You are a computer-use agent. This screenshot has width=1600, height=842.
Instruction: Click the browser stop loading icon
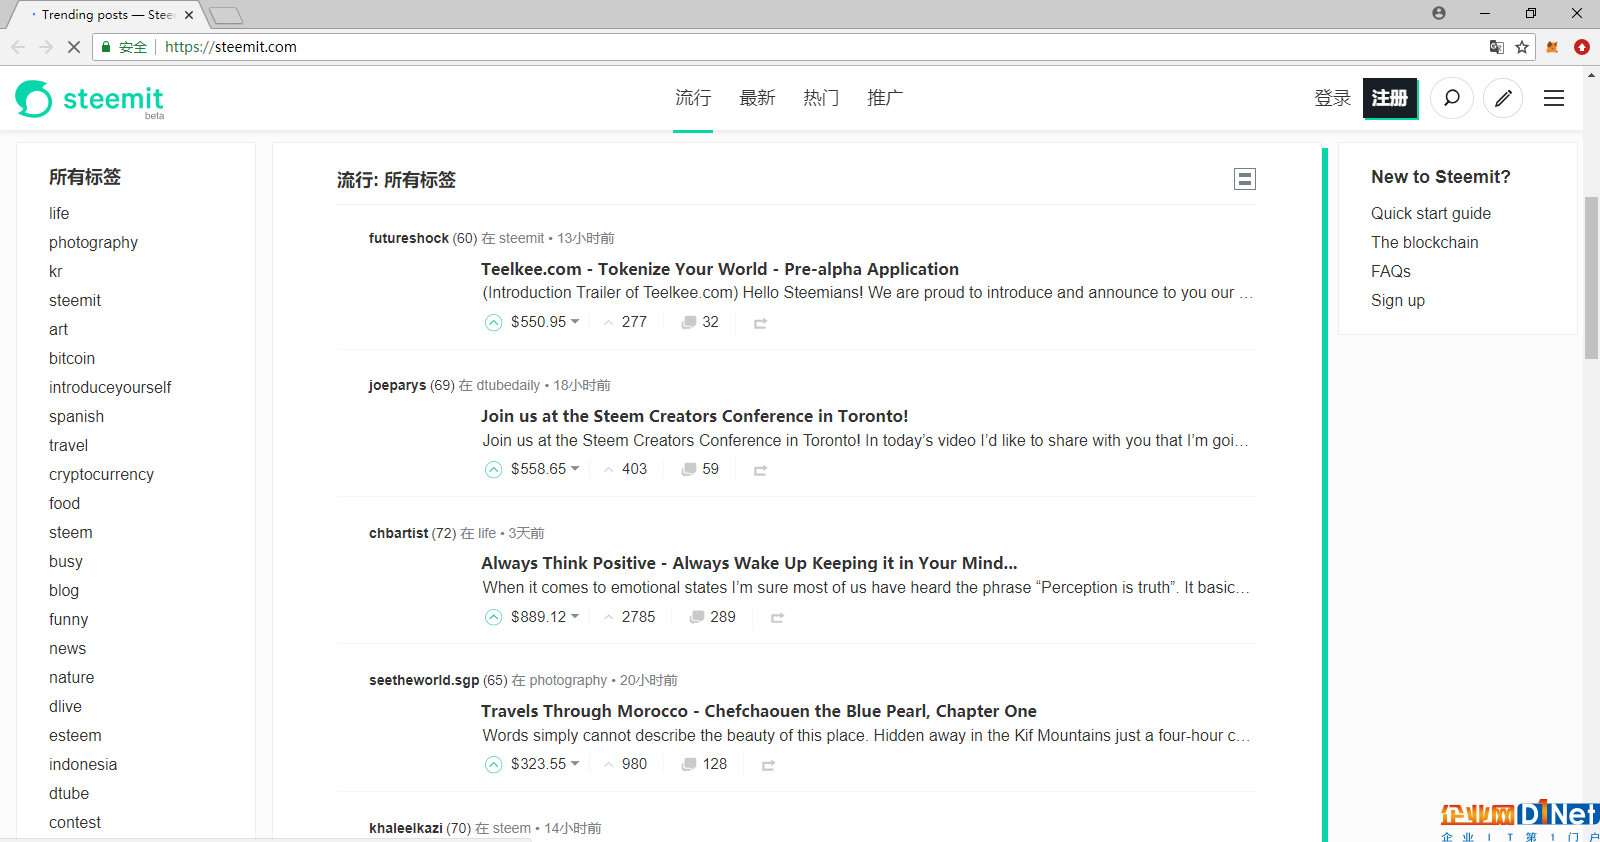74,47
